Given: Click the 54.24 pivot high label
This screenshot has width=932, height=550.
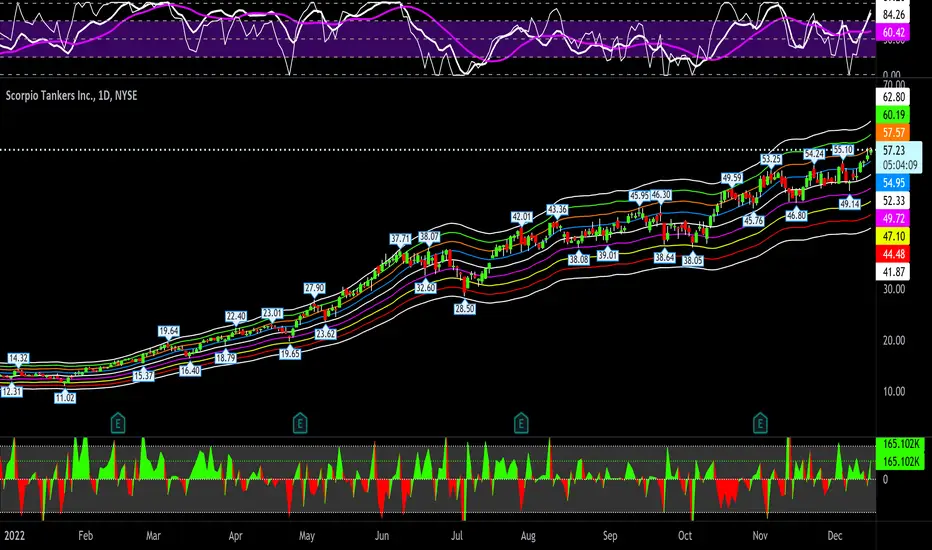Looking at the screenshot, I should tap(814, 154).
